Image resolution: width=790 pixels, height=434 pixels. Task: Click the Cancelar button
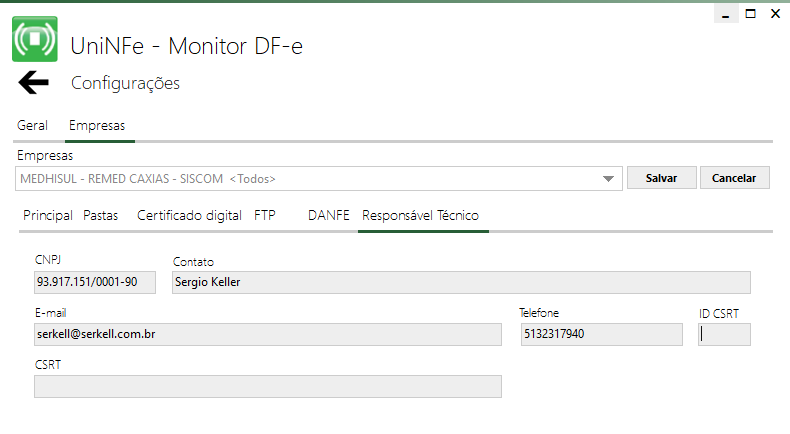[x=734, y=178]
